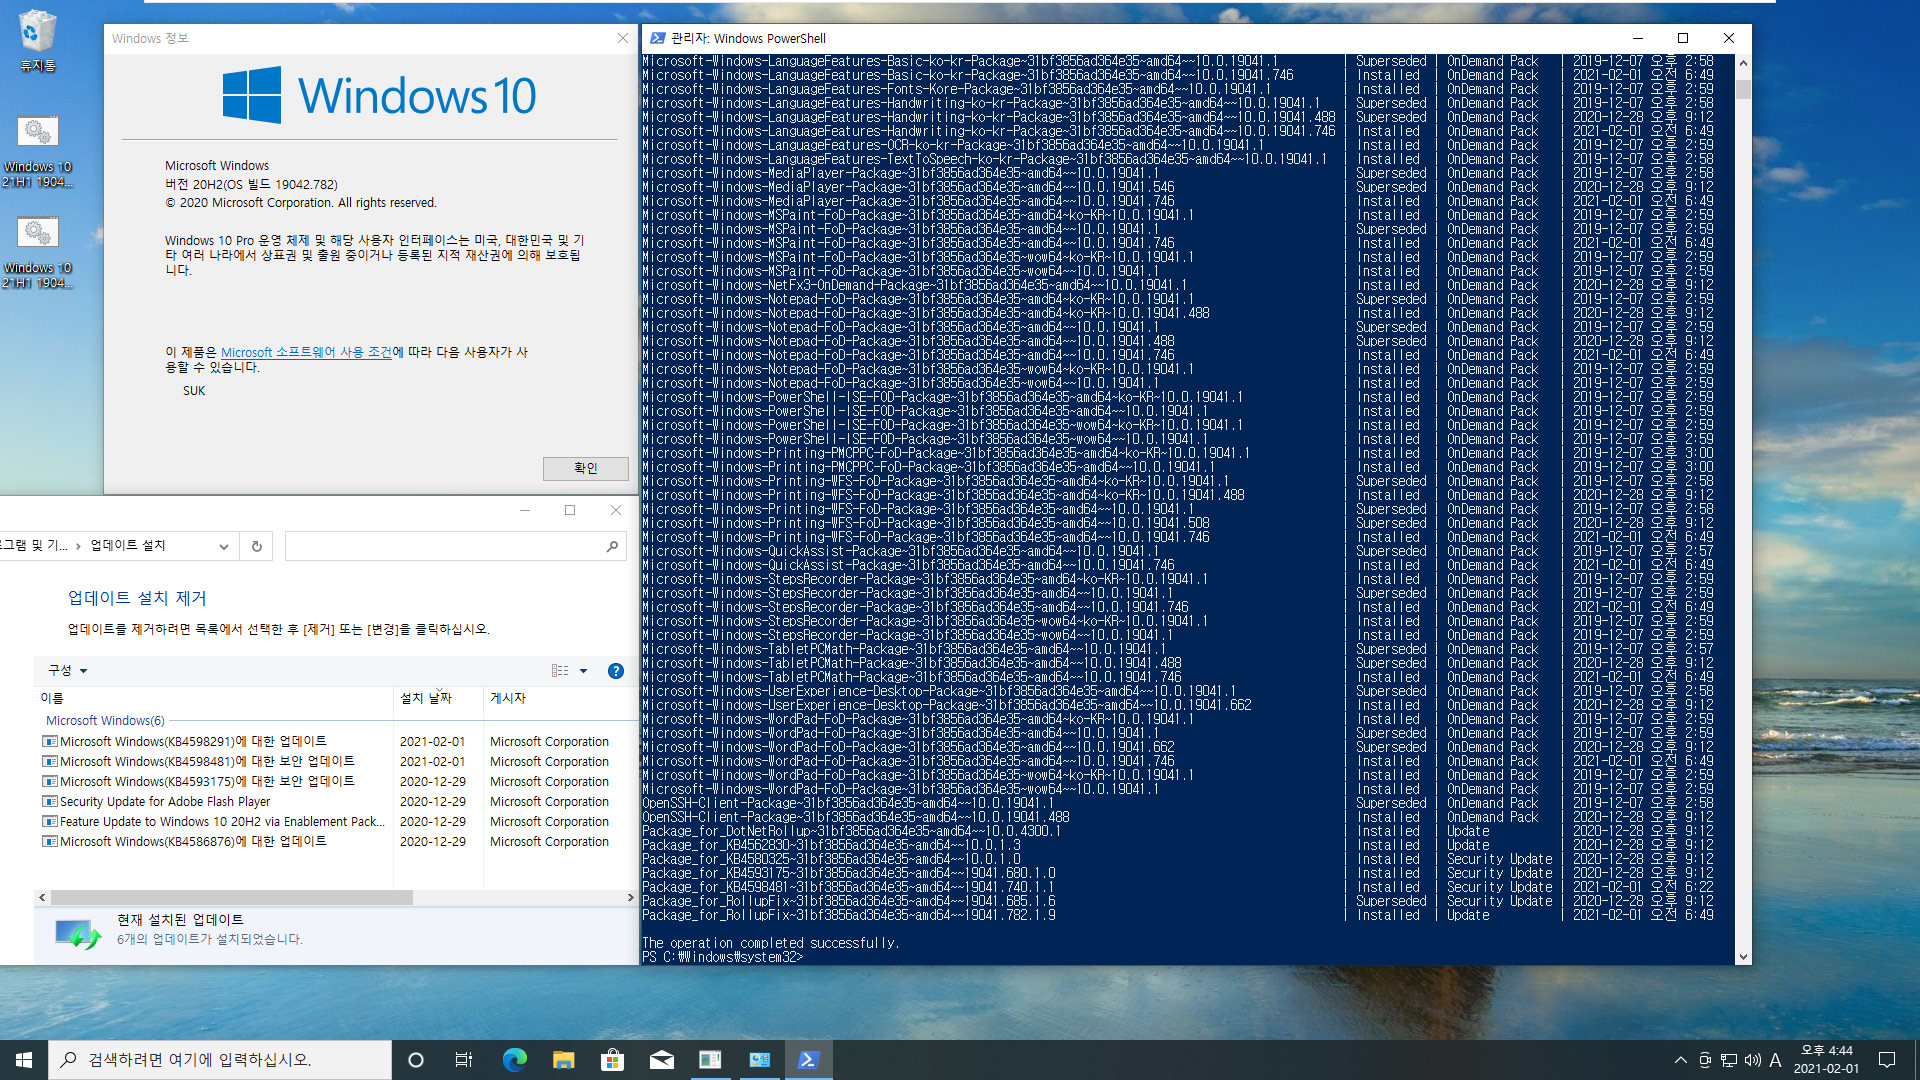
Task: Show hidden system tray icons
Action: pyautogui.click(x=1680, y=1060)
